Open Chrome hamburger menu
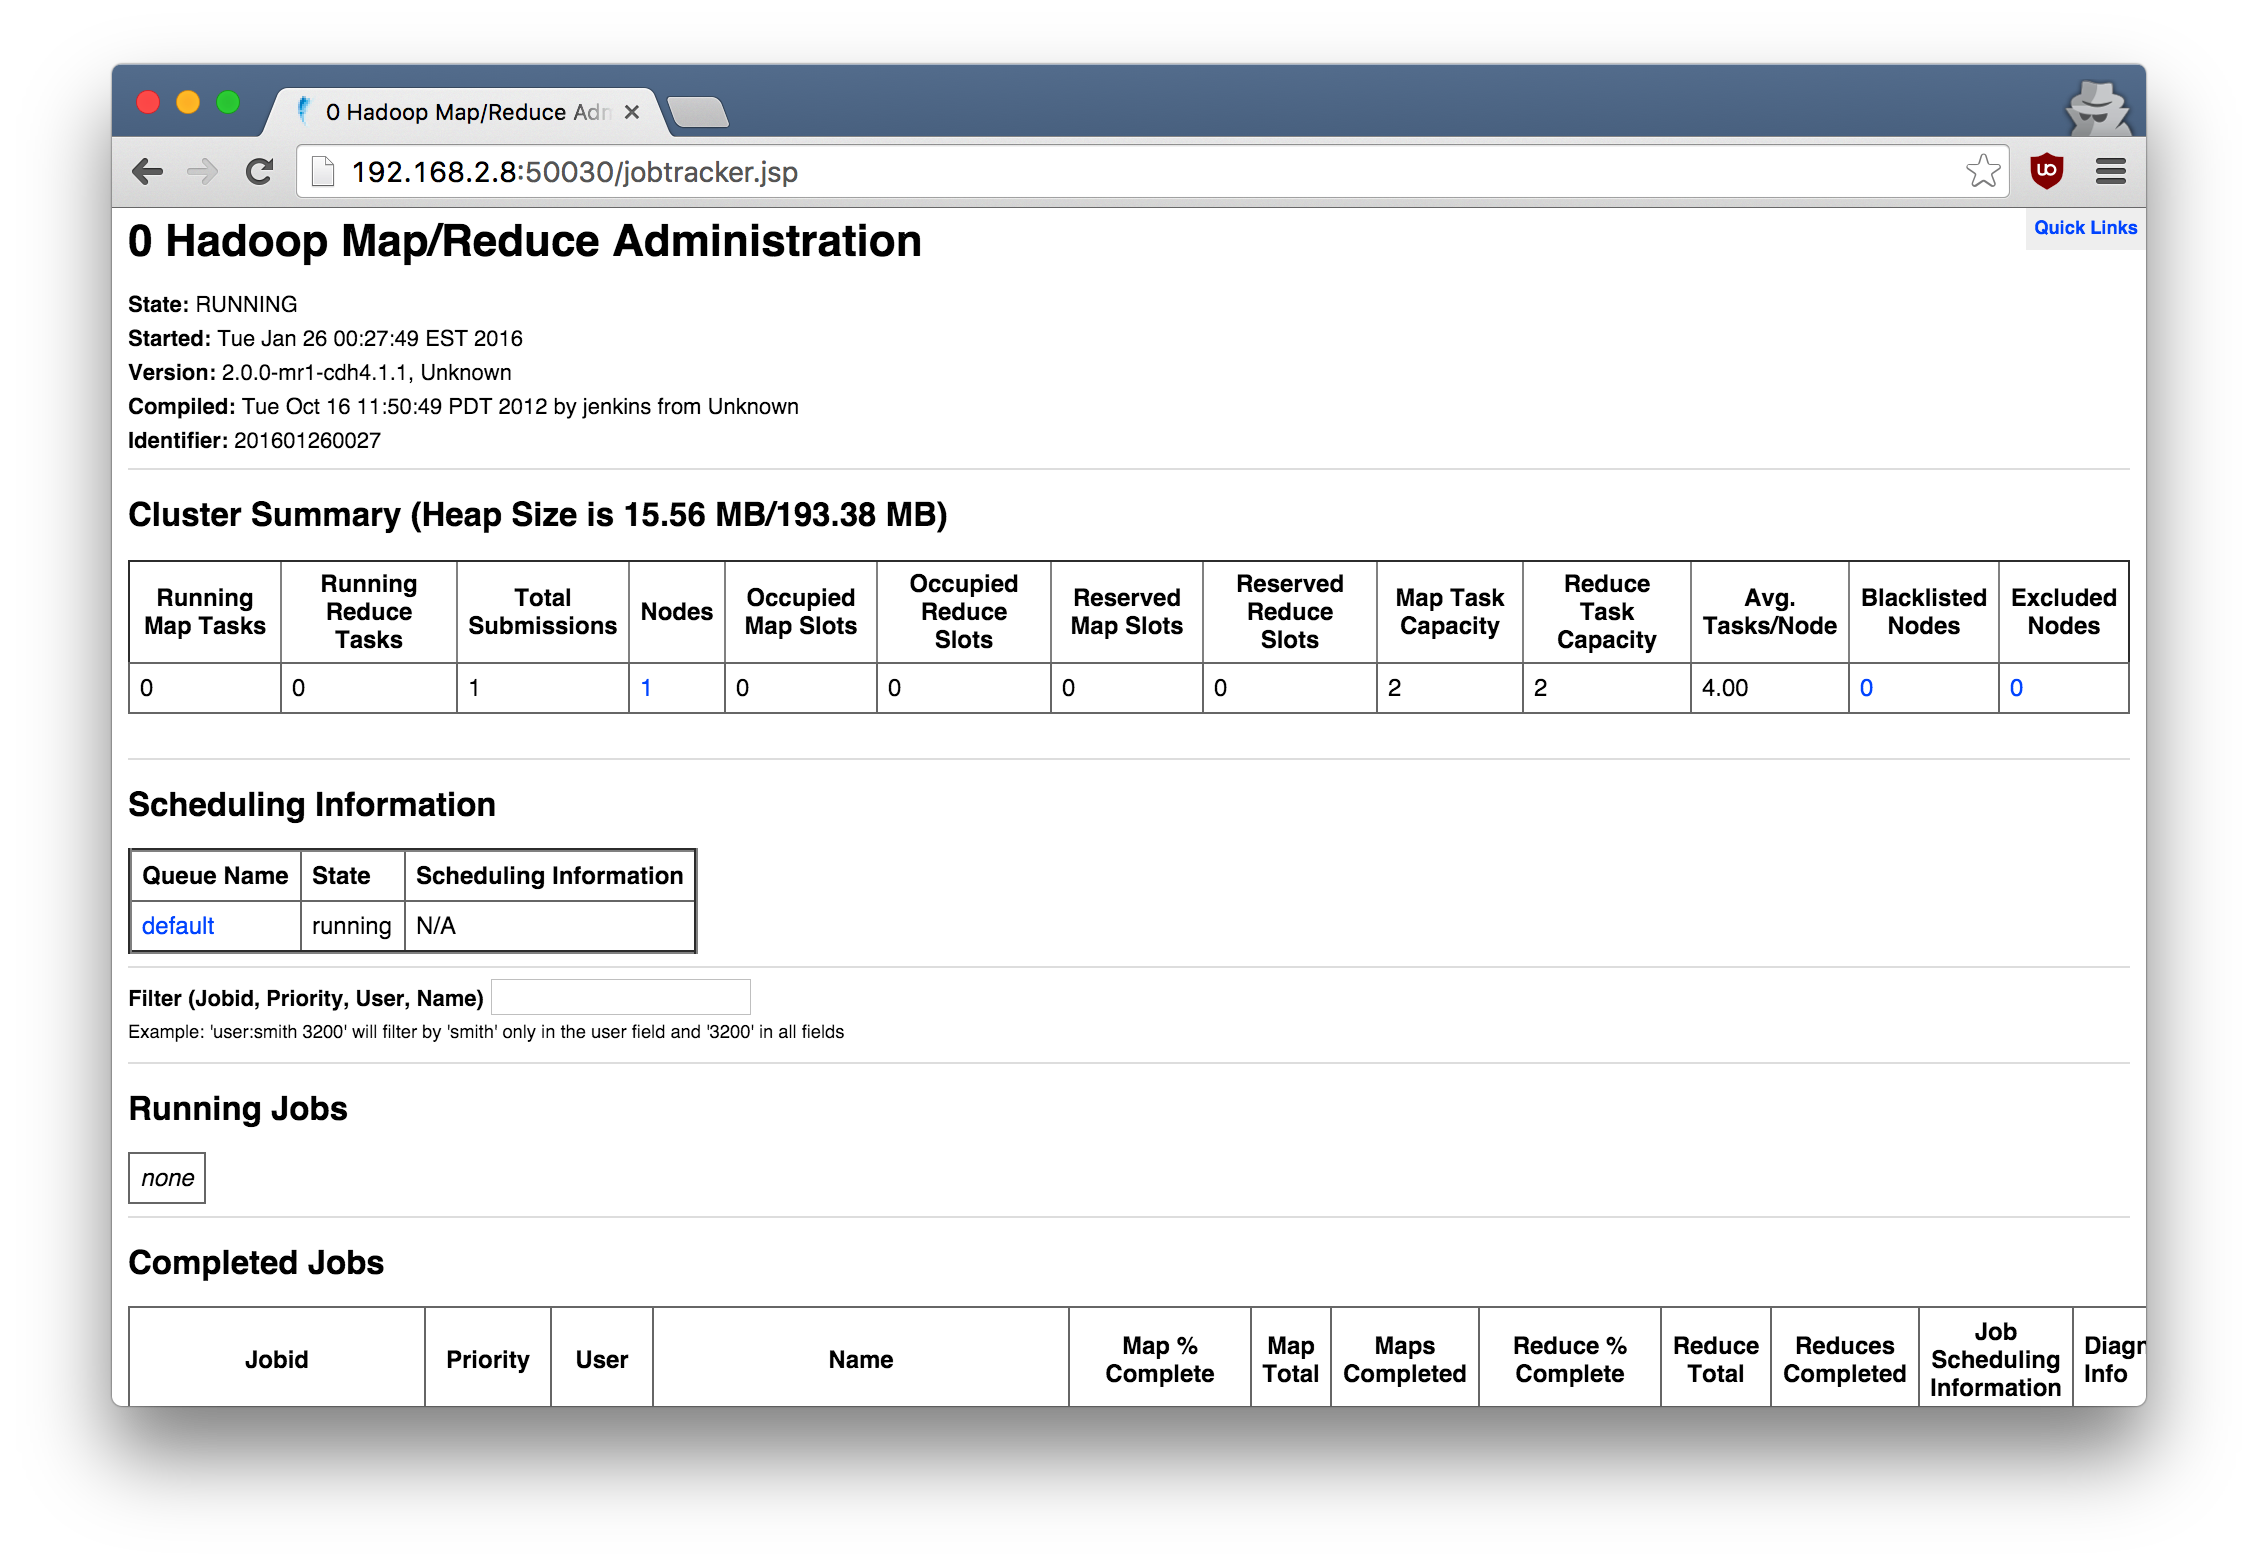This screenshot has height=1566, width=2258. tap(2110, 172)
